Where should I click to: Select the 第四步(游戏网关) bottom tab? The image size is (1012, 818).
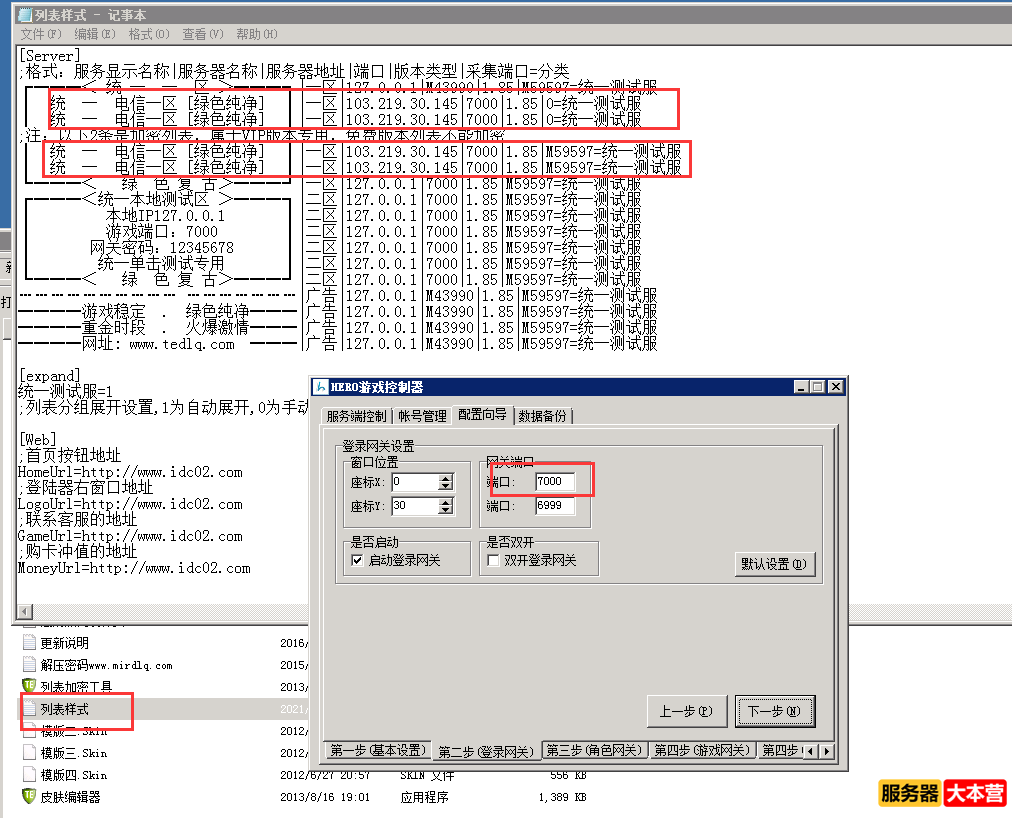(x=702, y=750)
